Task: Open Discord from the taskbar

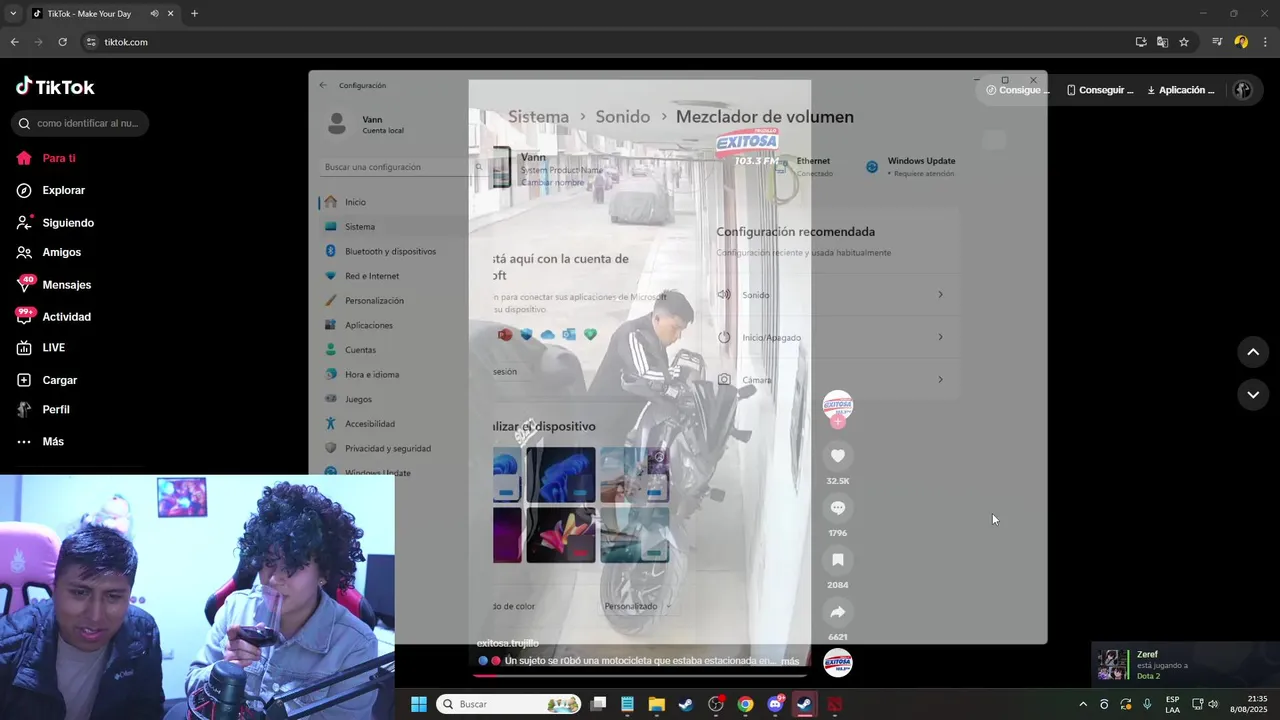Action: (x=775, y=704)
